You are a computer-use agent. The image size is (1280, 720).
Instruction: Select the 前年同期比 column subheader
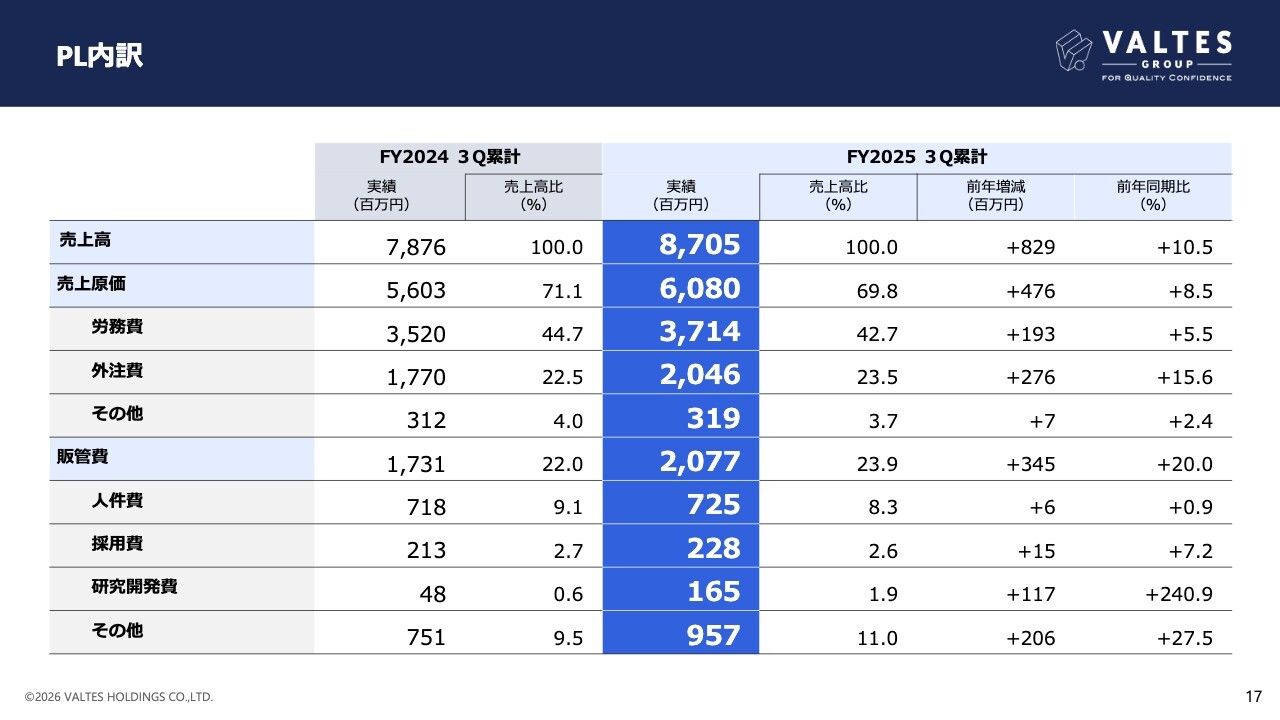[x=1153, y=195]
